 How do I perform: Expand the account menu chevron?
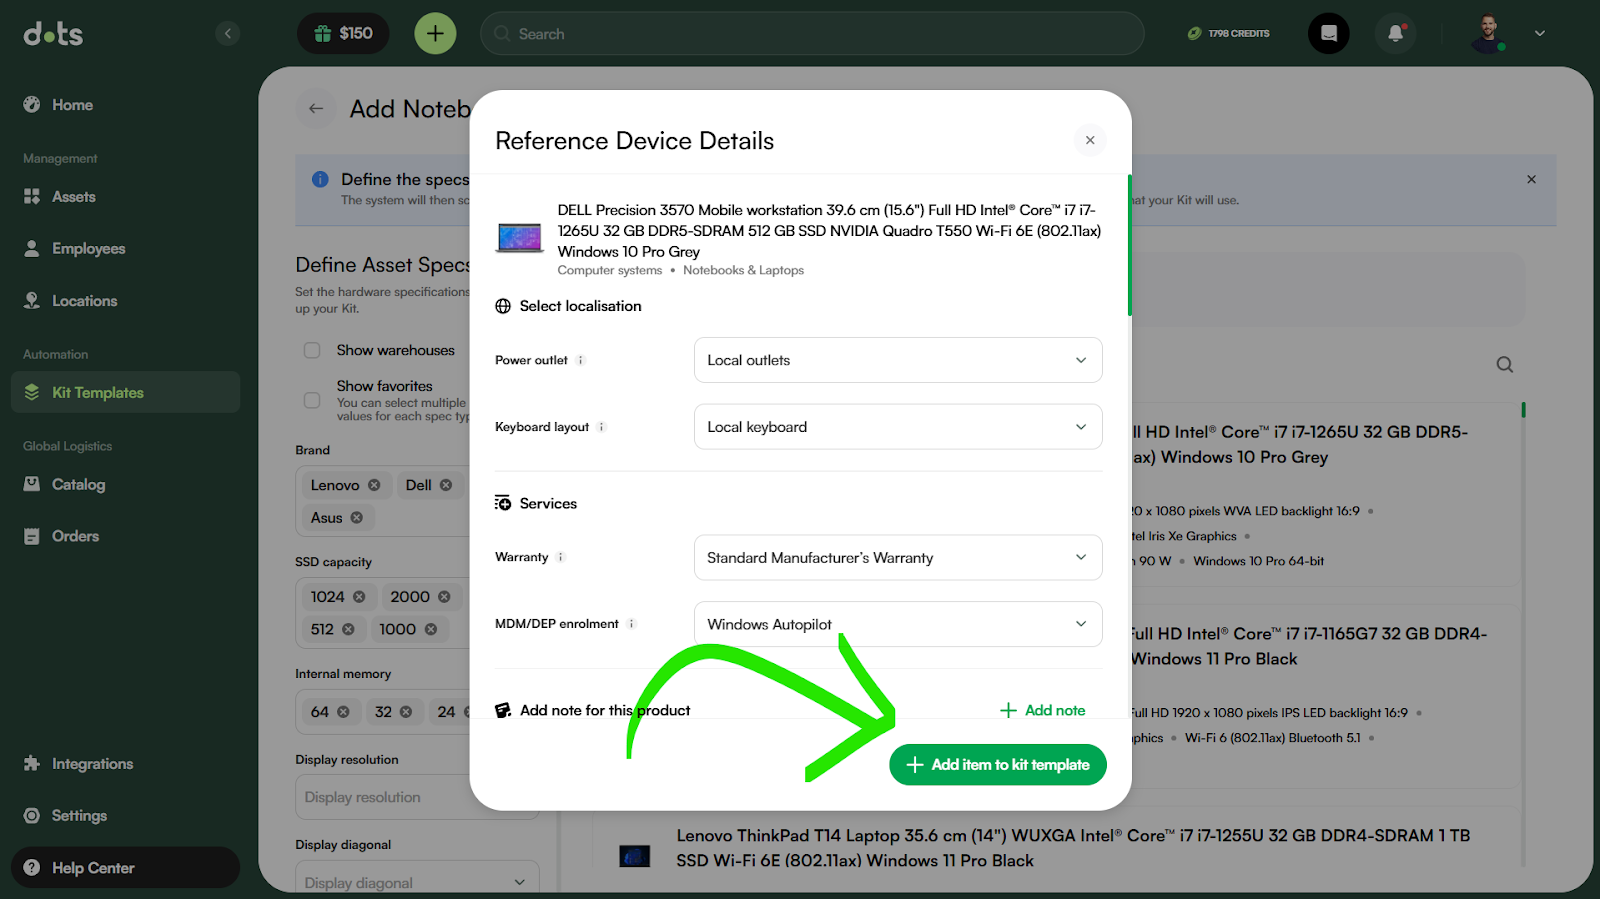(x=1540, y=34)
